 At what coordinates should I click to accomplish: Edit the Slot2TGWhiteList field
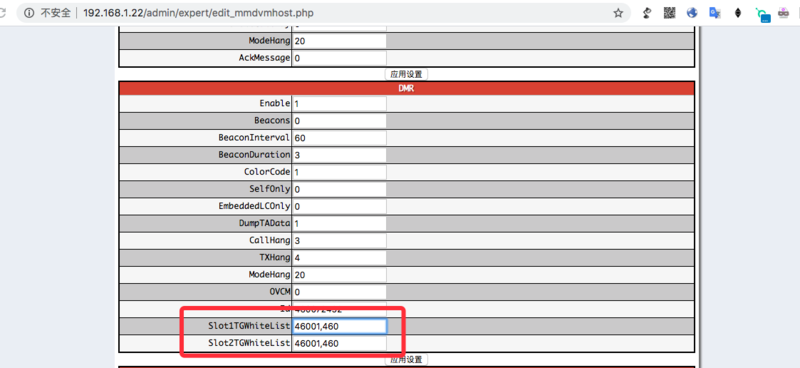339,343
